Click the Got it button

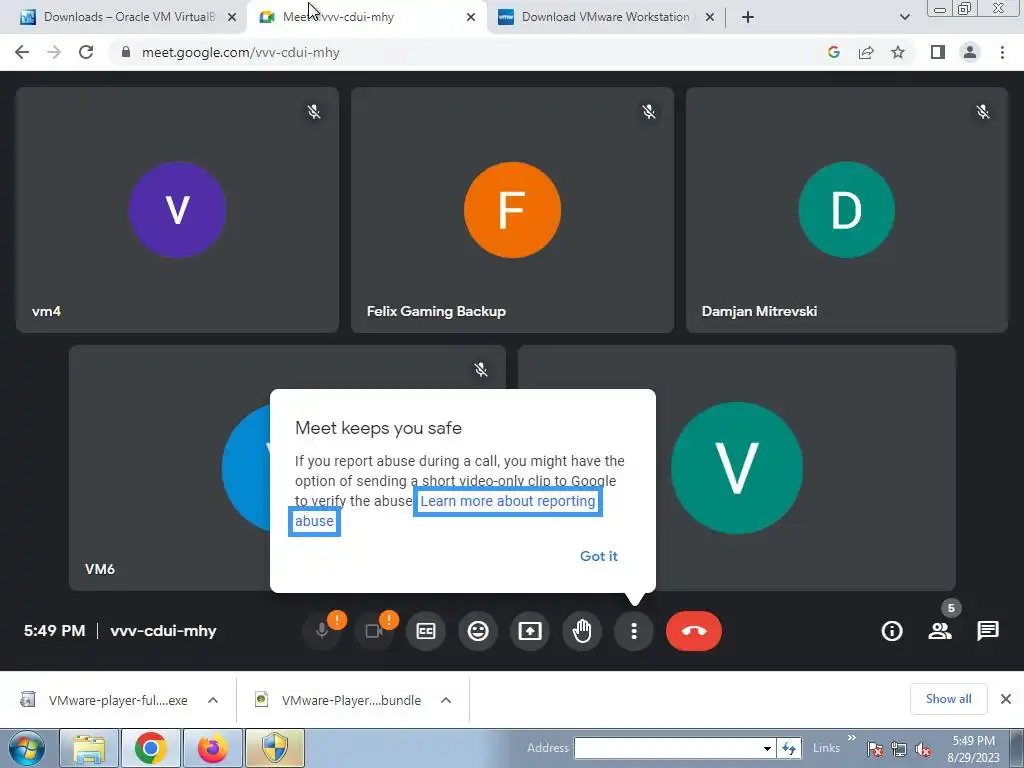[599, 556]
